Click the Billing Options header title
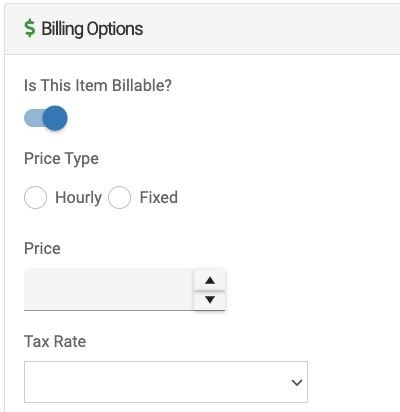Viewport: 400px width, 412px height. pos(92,29)
